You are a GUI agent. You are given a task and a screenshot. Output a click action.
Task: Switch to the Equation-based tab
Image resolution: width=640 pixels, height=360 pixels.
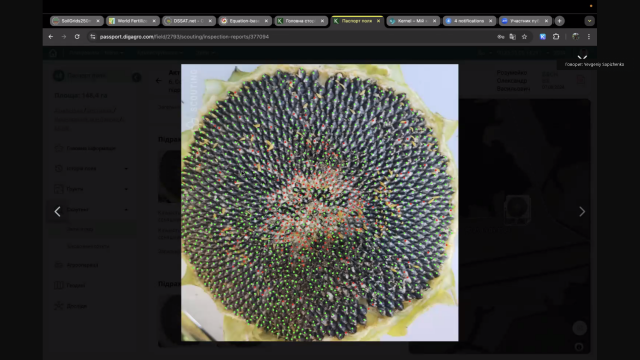pos(244,21)
